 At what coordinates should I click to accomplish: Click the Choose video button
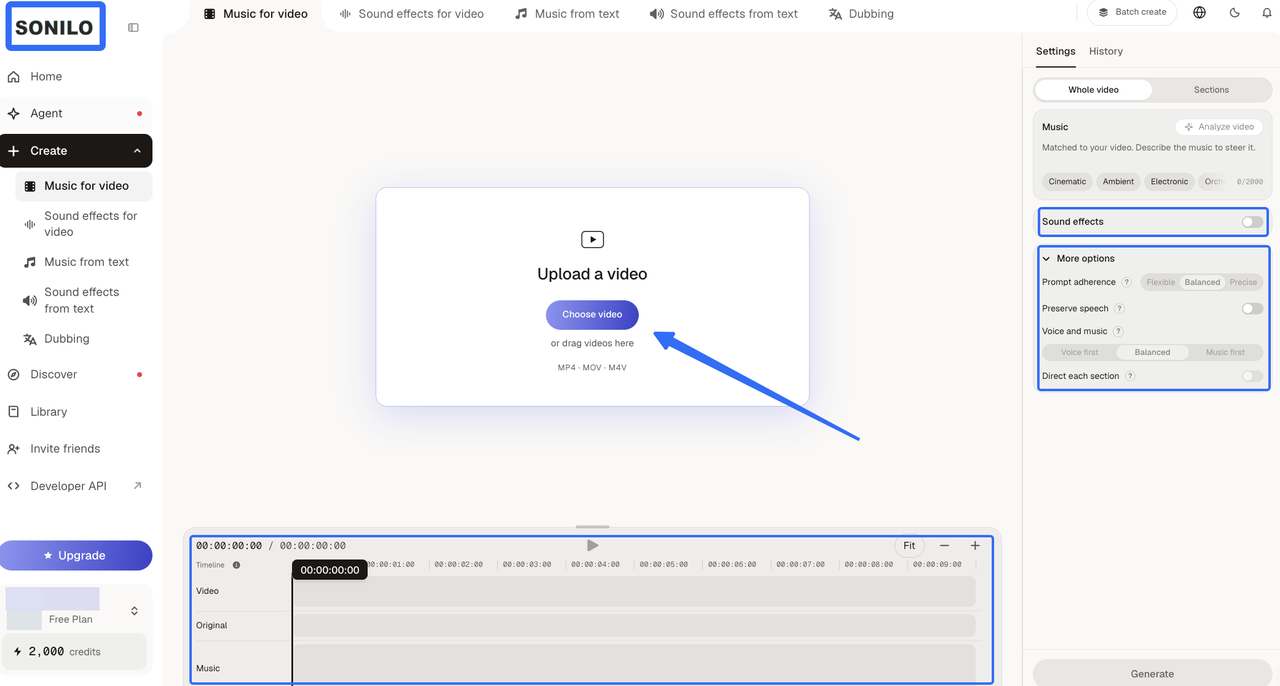tap(592, 315)
